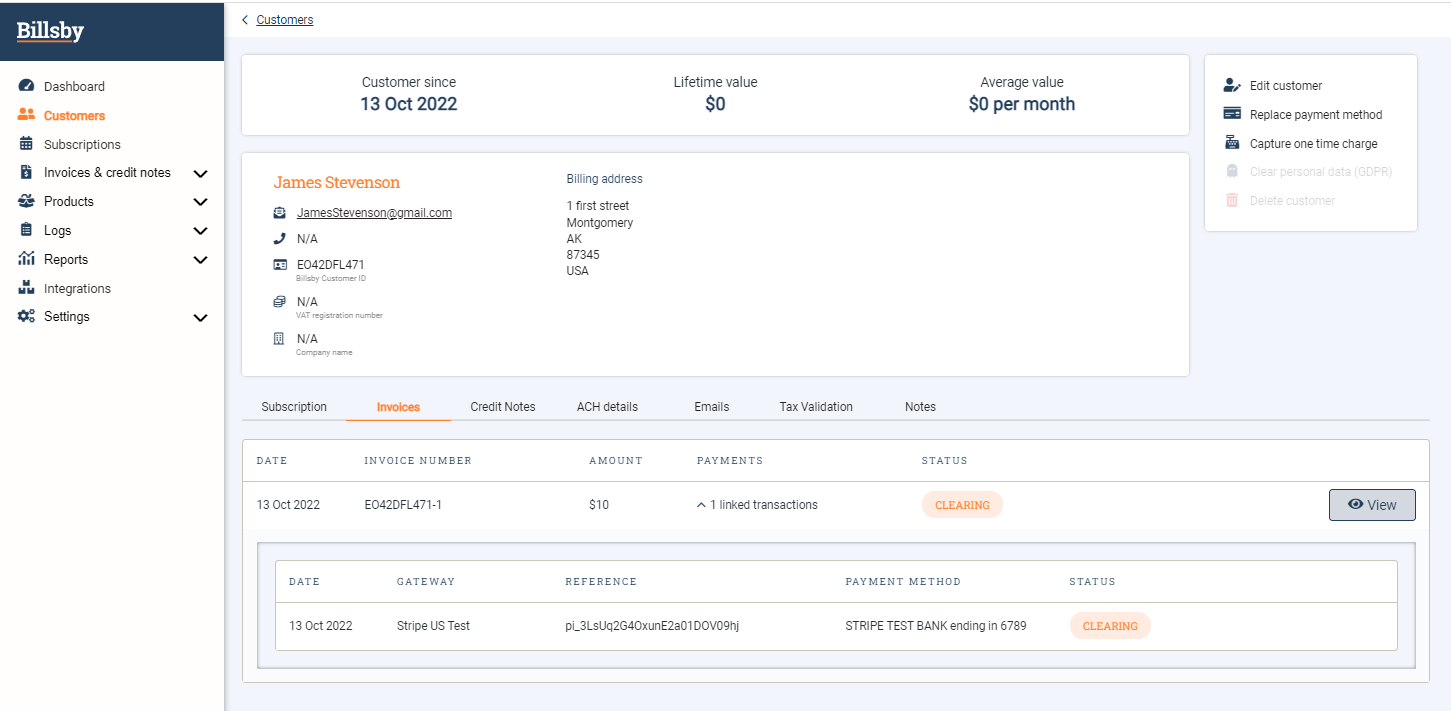1451x711 pixels.
Task: Click Replace payment method action
Action: tap(1316, 115)
